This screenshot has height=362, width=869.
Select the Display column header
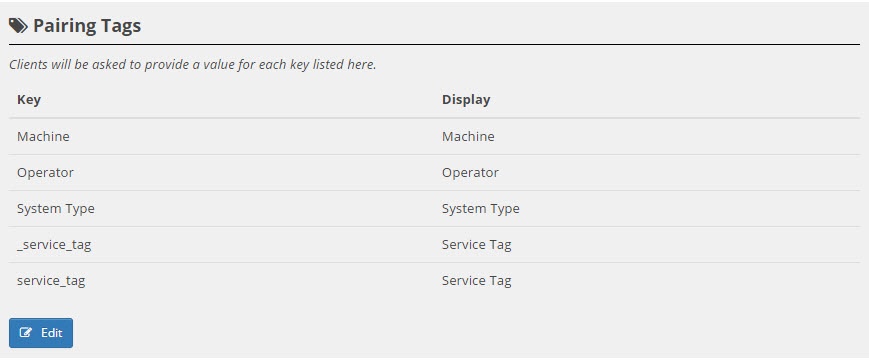coord(466,100)
